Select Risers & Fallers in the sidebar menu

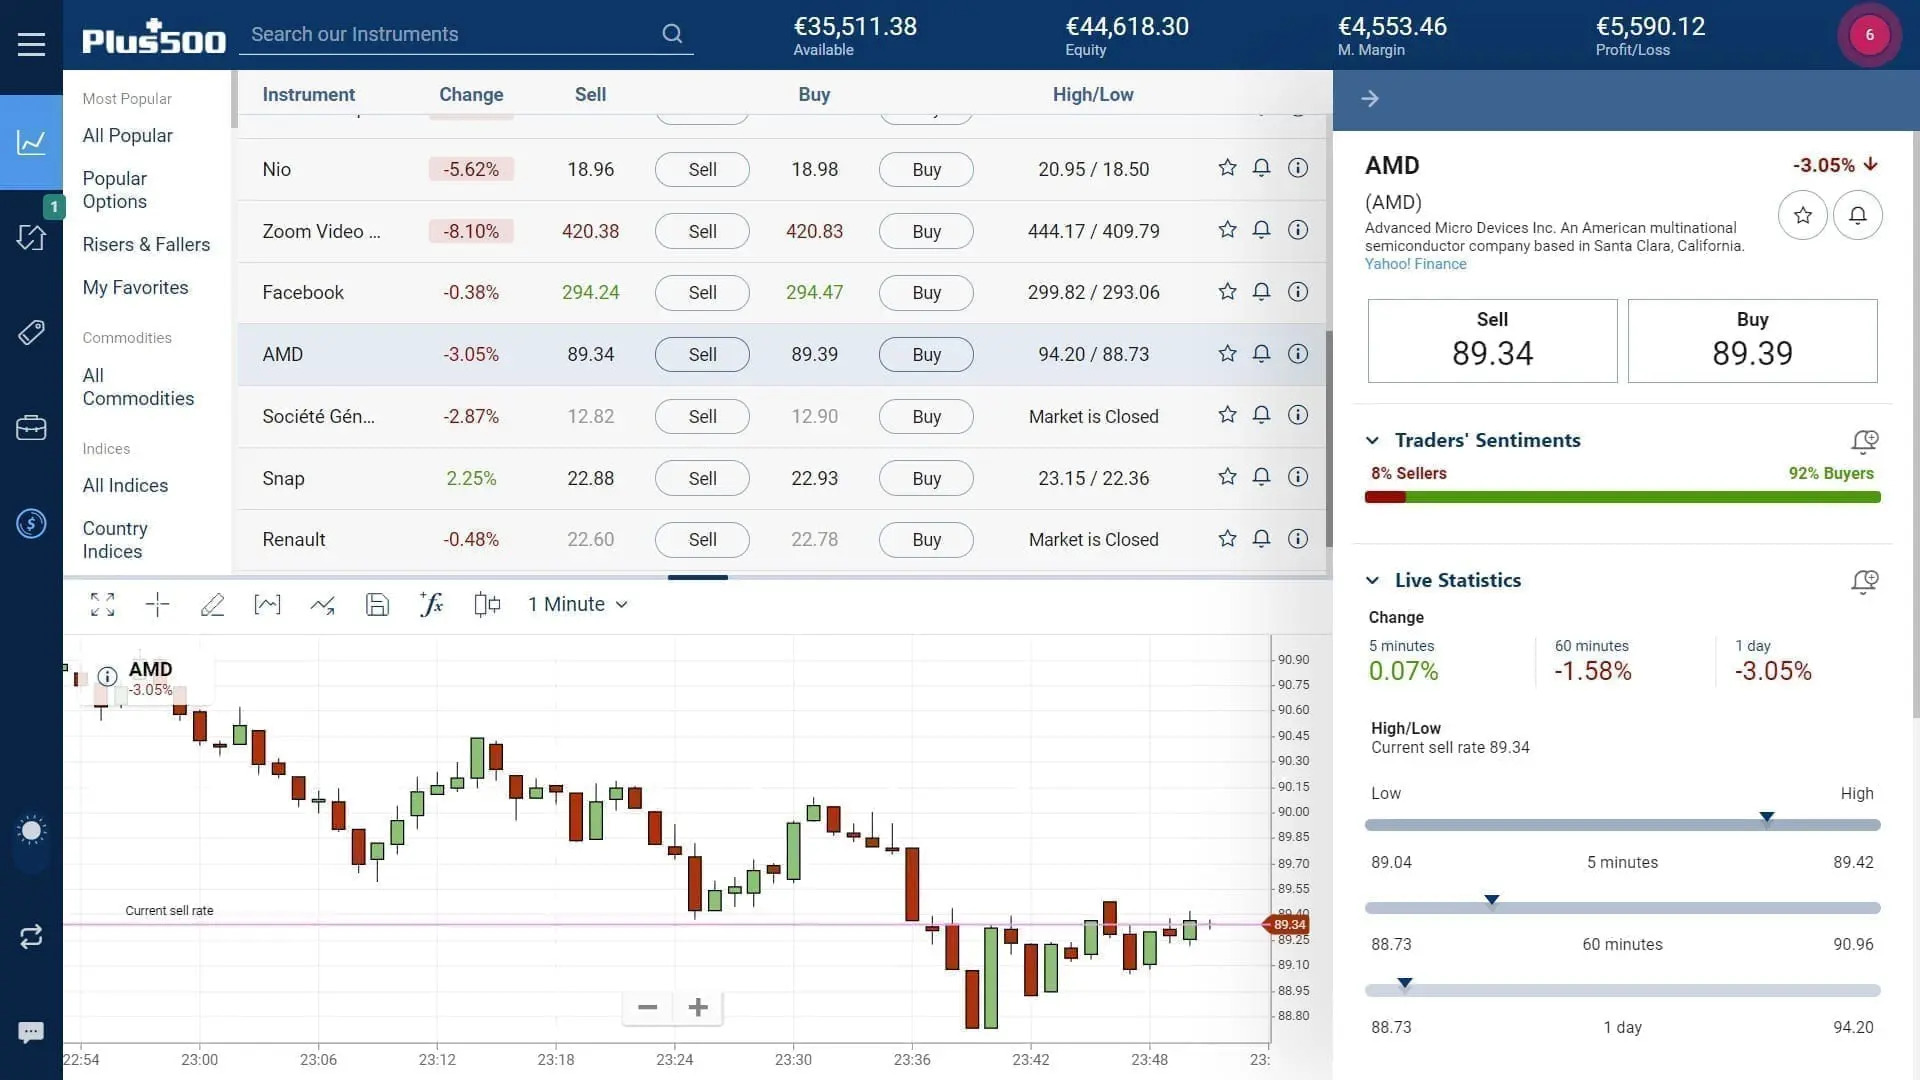click(146, 244)
